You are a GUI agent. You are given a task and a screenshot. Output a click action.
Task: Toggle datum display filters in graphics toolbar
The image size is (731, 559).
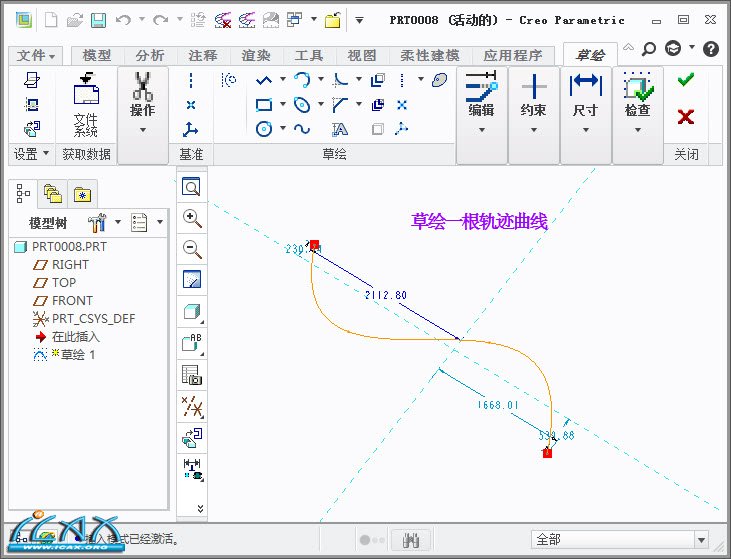click(192, 406)
